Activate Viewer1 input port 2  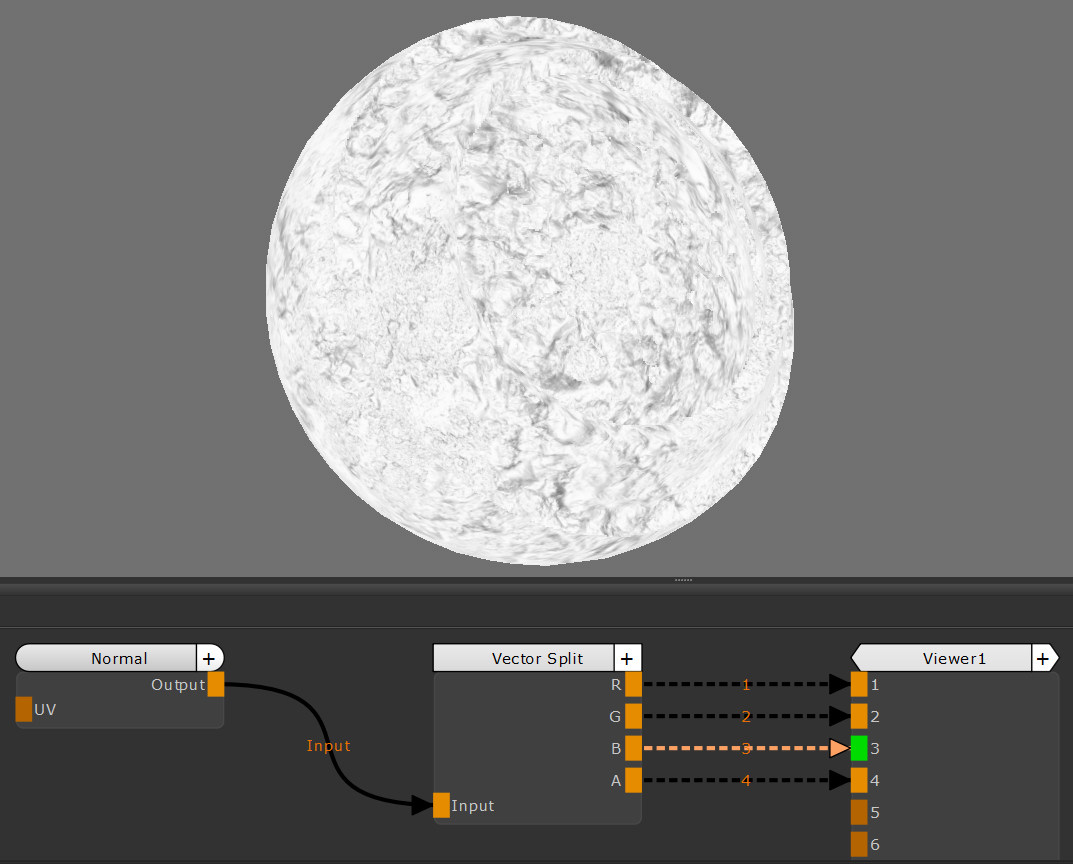[x=859, y=716]
